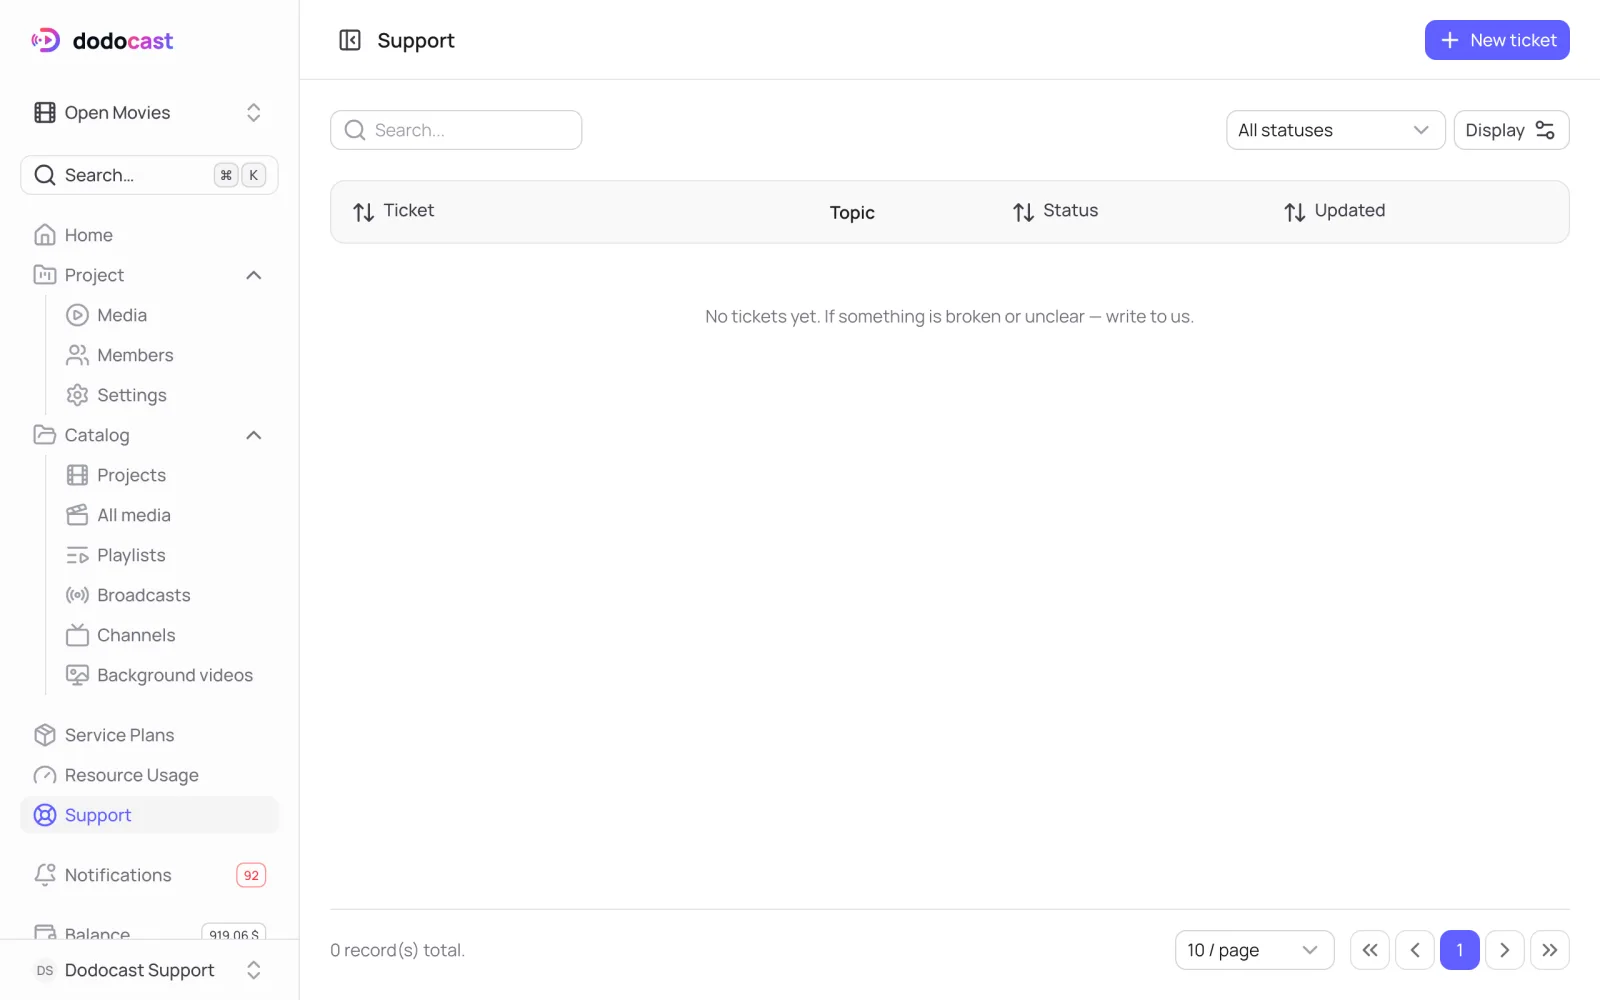Image resolution: width=1600 pixels, height=1000 pixels.
Task: Open the Media page icon
Action: [x=77, y=315]
